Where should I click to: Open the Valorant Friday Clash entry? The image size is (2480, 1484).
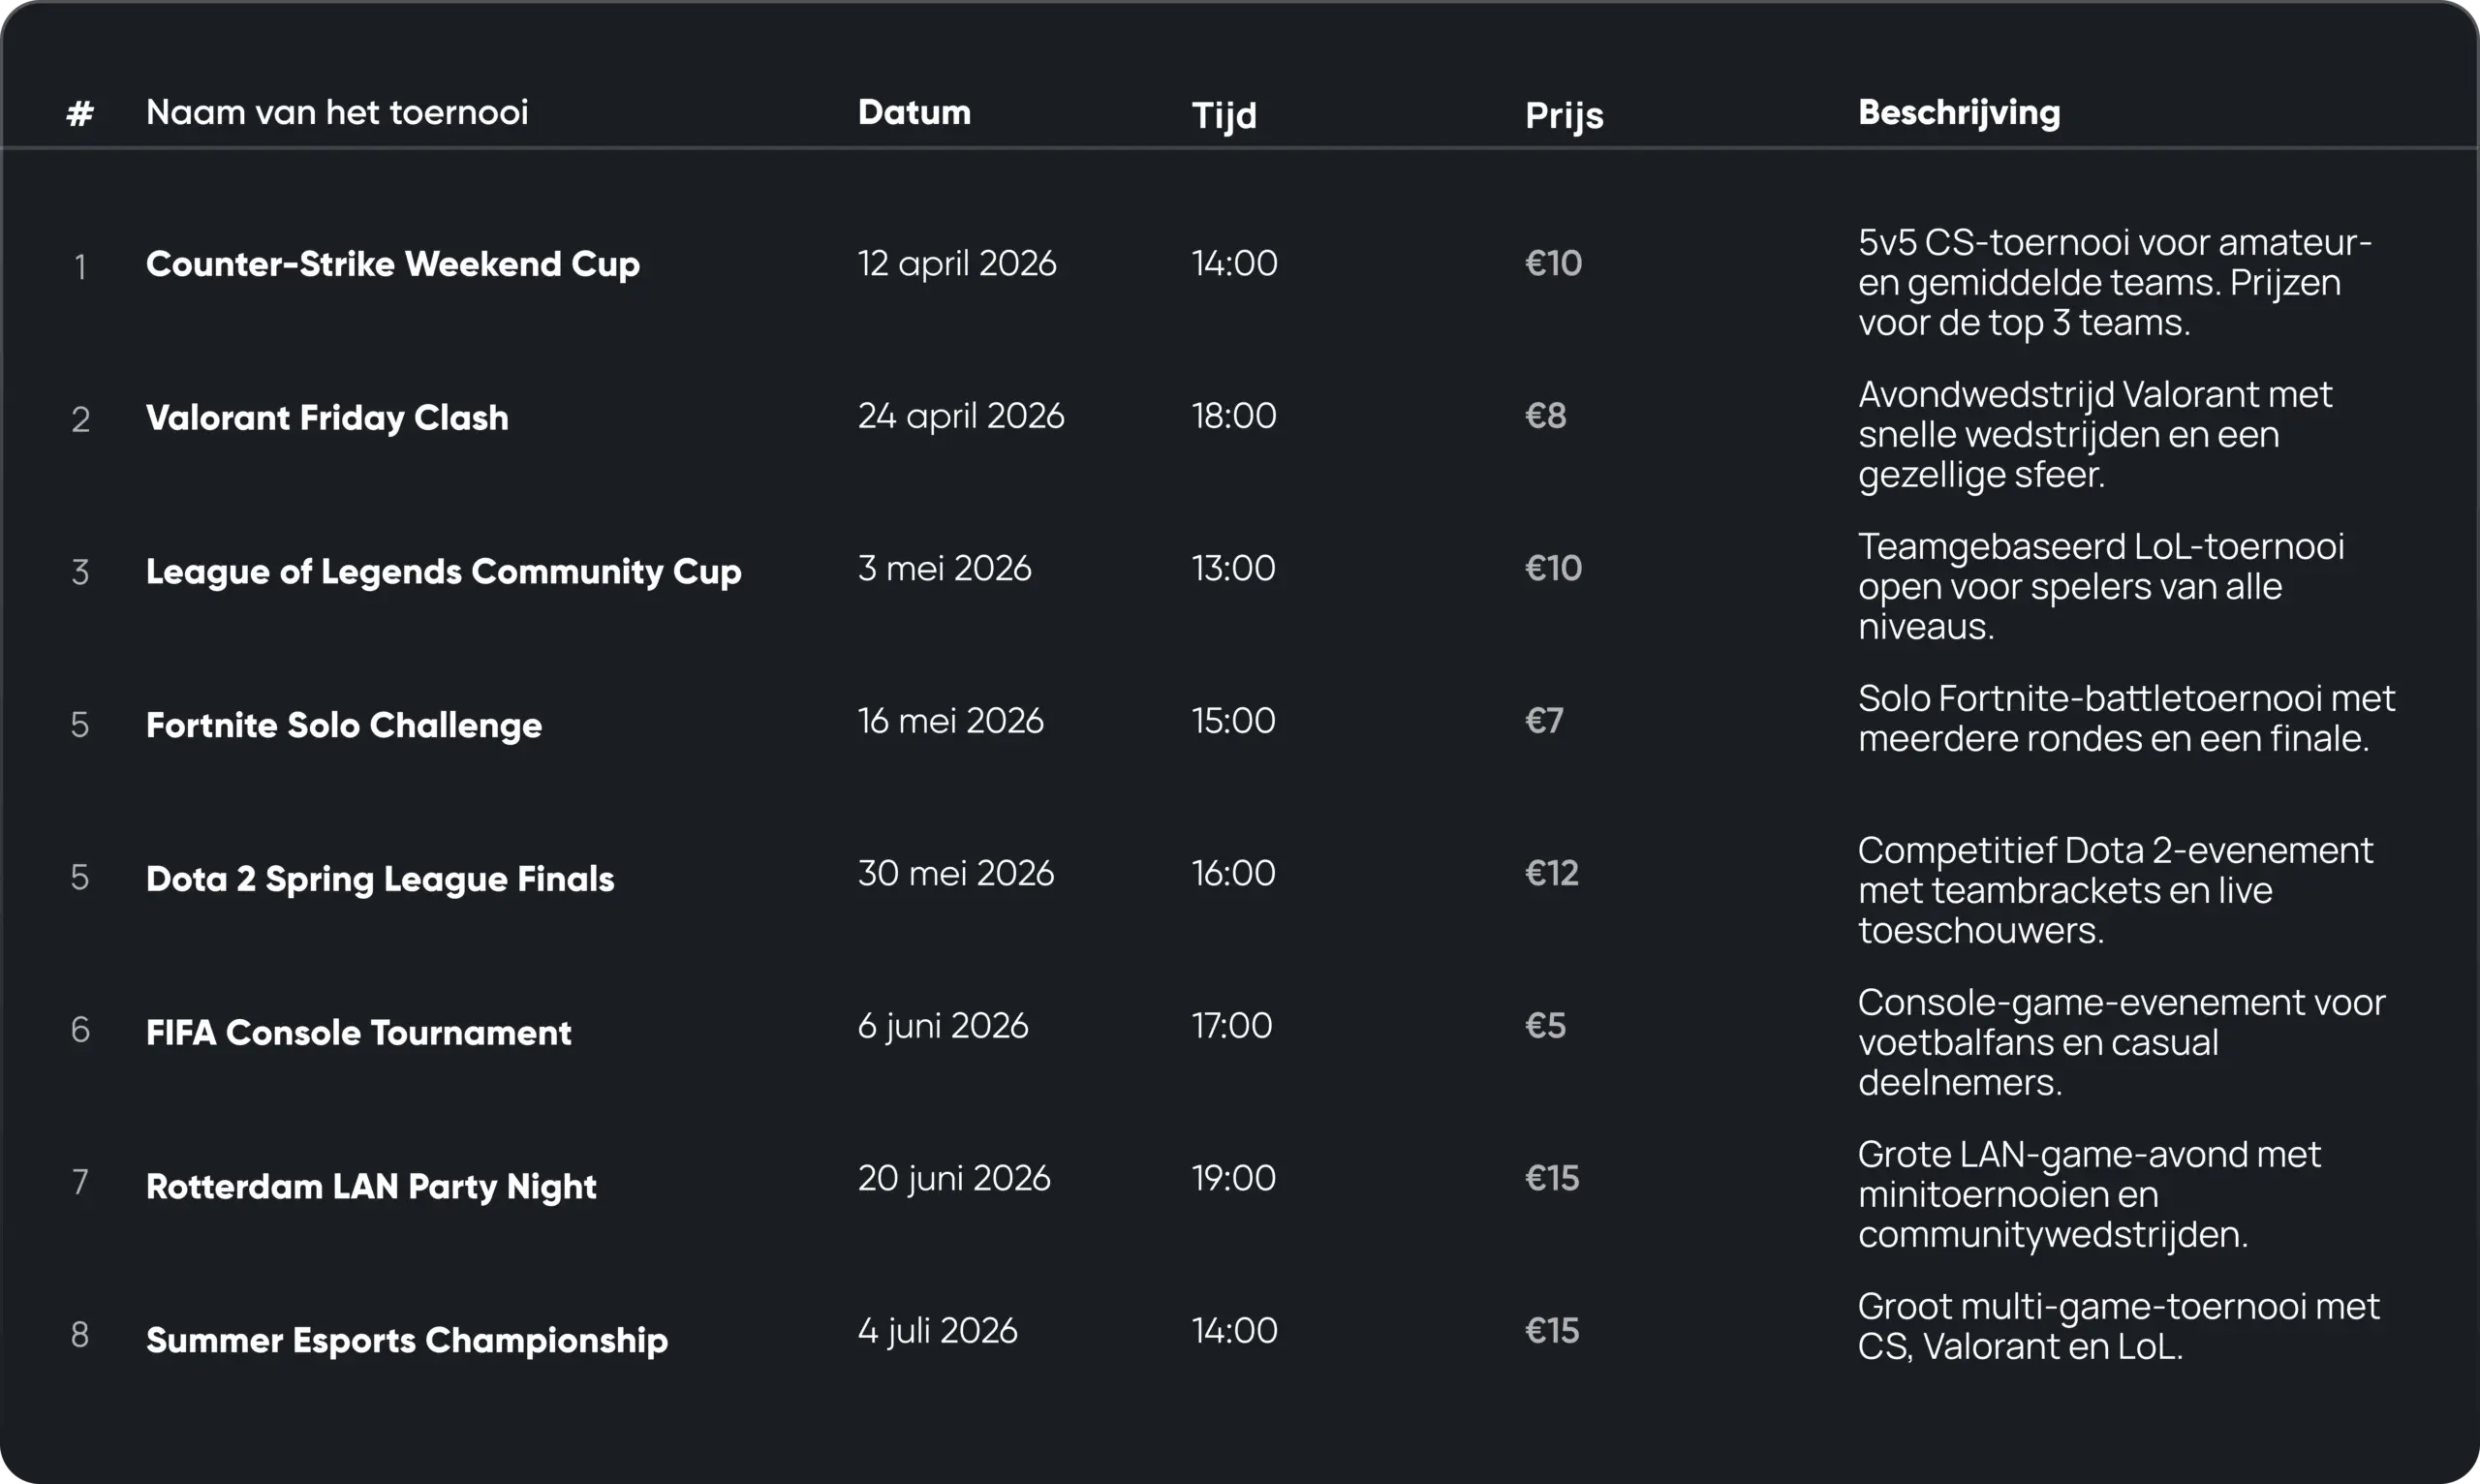click(x=327, y=417)
